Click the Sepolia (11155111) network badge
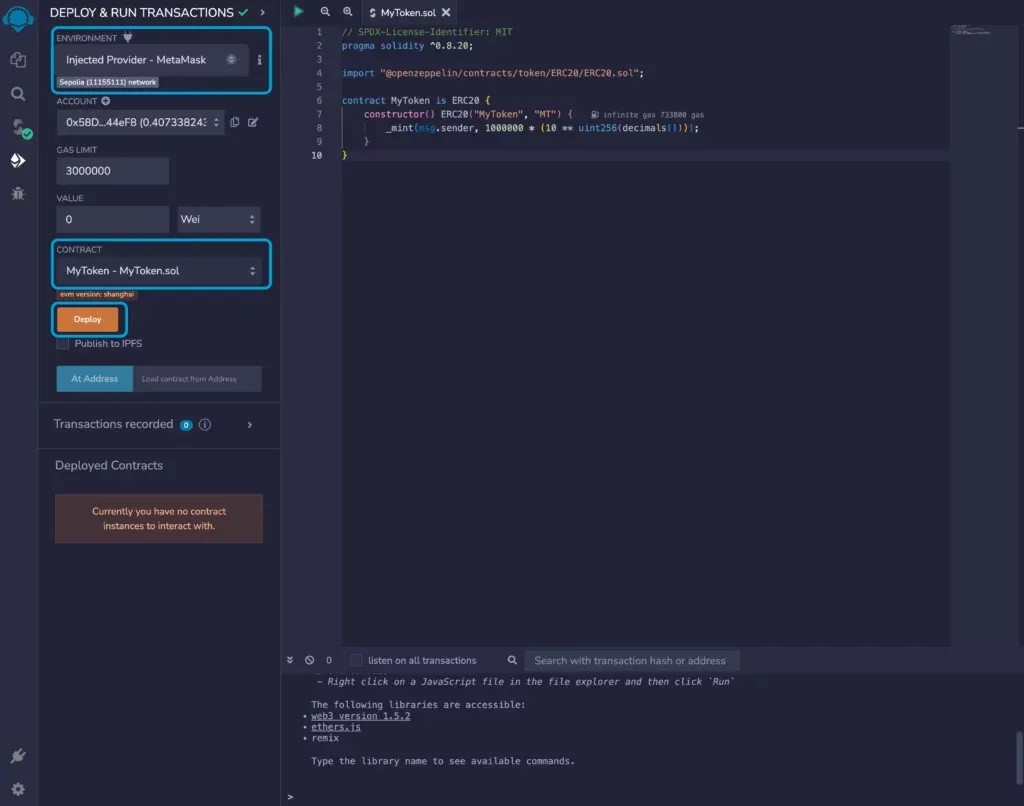The image size is (1024, 806). 108,82
